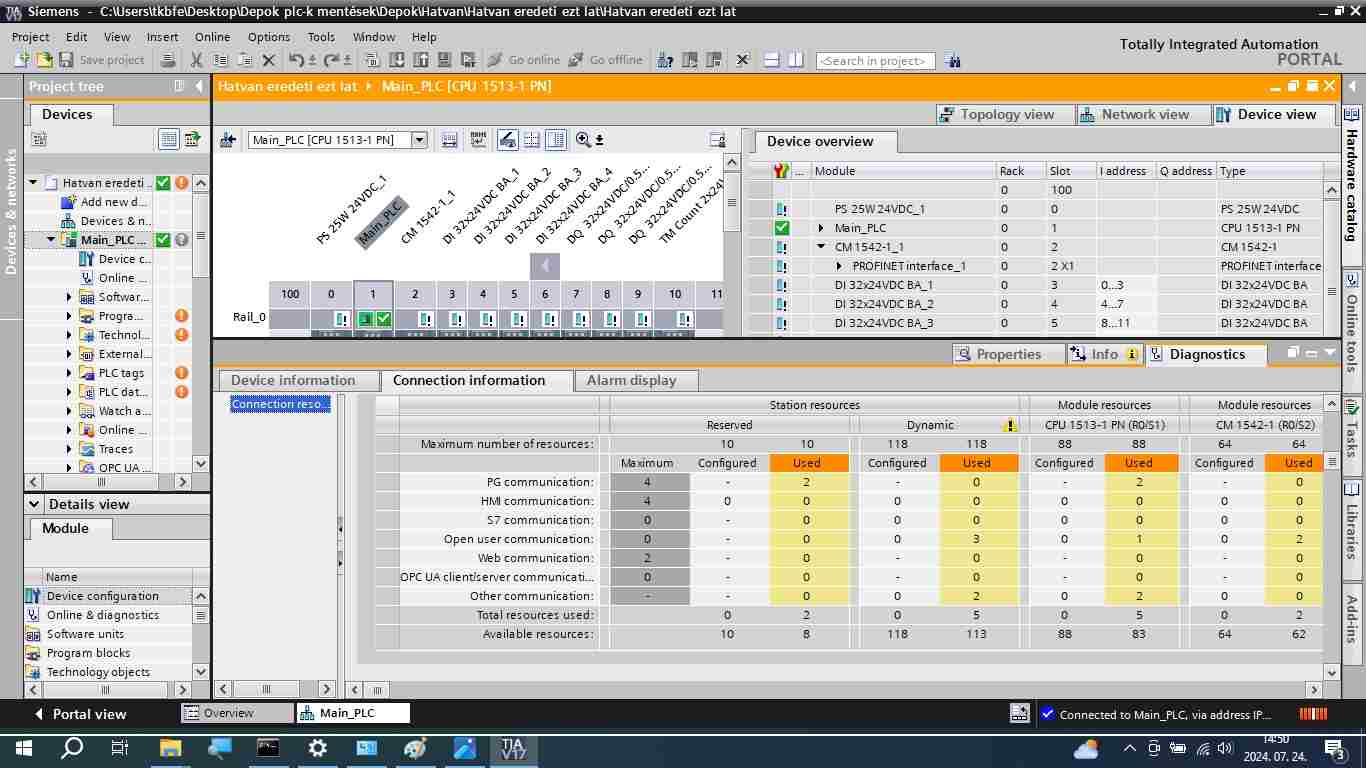Open the Options menu

pyautogui.click(x=269, y=37)
